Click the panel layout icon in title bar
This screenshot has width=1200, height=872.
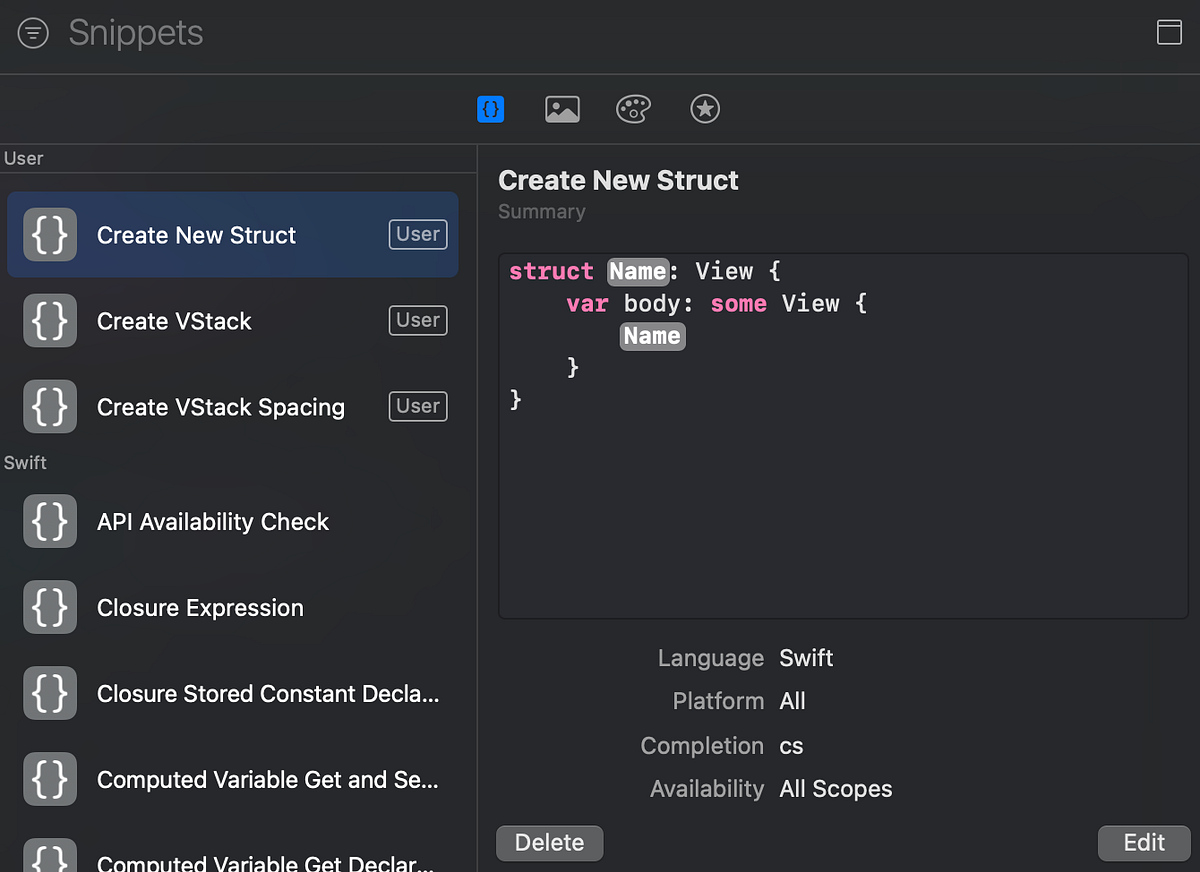click(1169, 32)
